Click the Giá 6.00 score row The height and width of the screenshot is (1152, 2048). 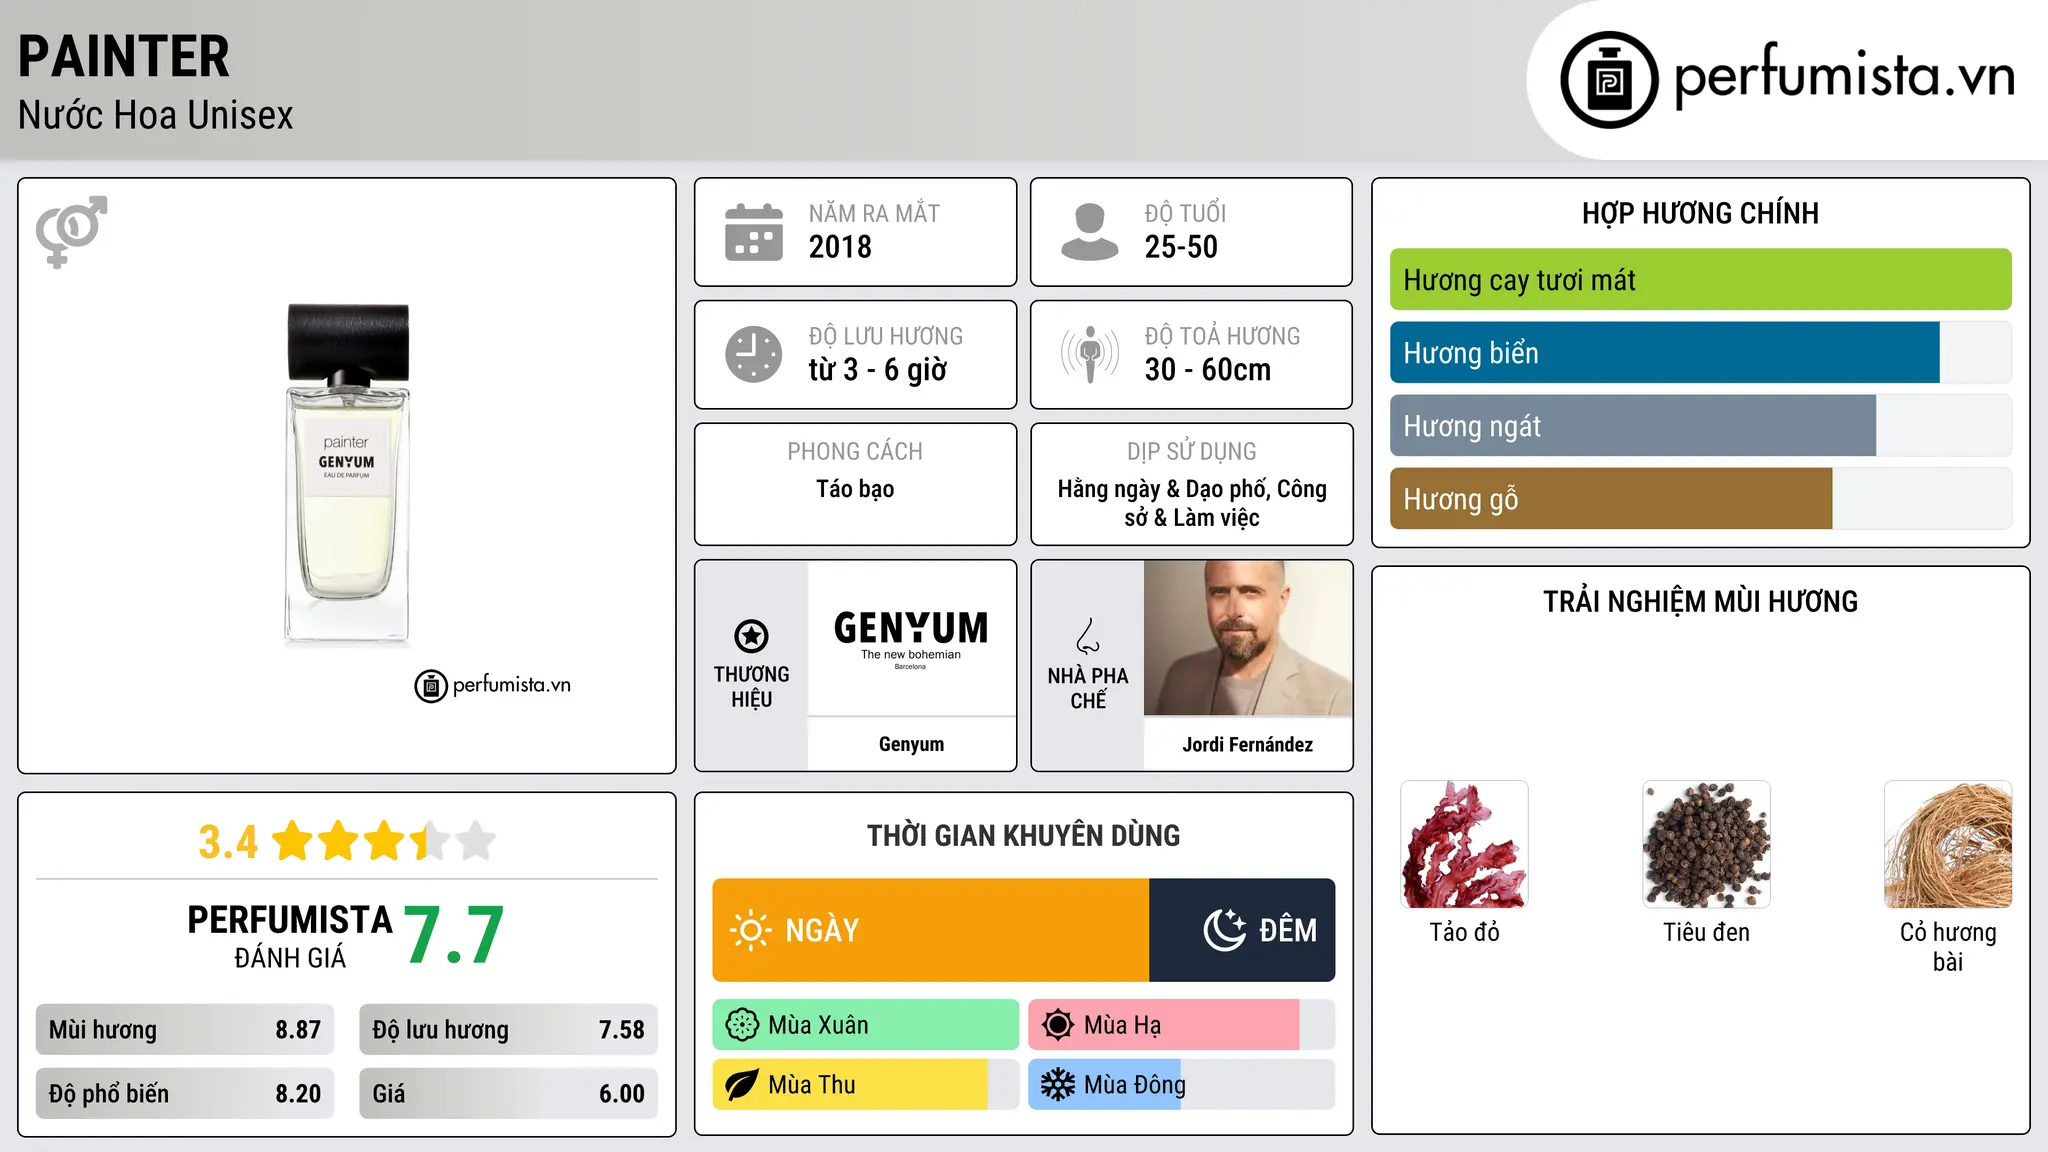[x=508, y=1094]
